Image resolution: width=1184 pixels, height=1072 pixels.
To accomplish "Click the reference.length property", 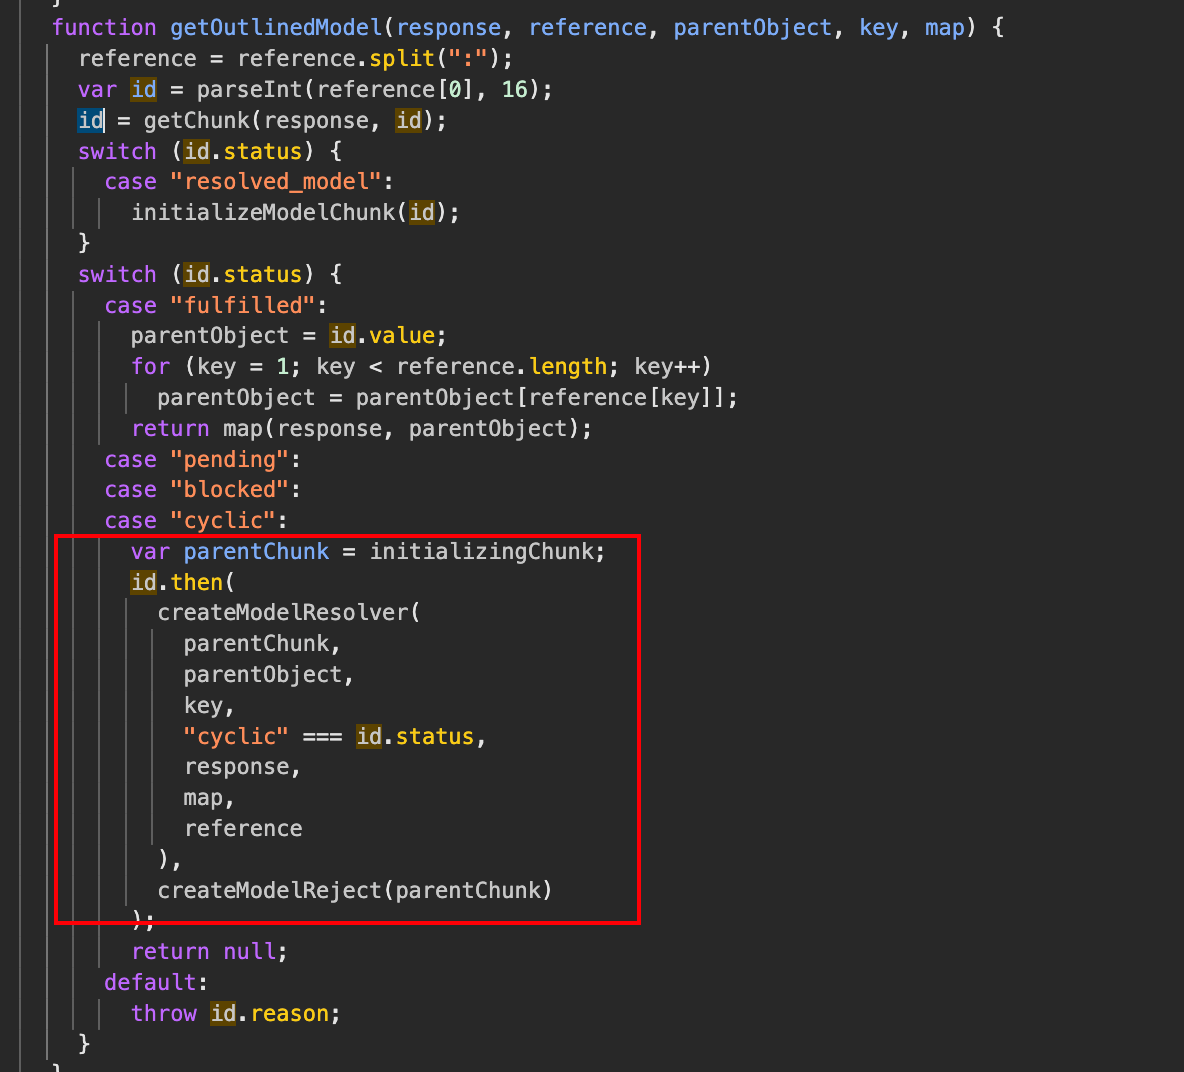I will coord(568,366).
